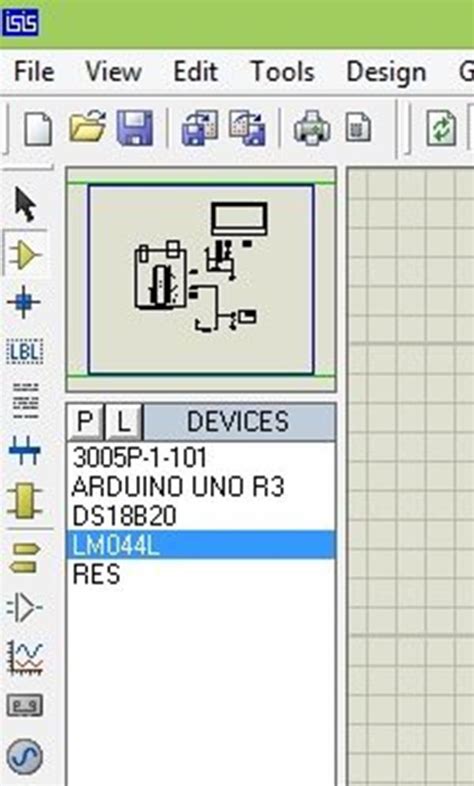Select the Selection Mode arrow tool
Screen dimensions: 474x786
(25, 204)
